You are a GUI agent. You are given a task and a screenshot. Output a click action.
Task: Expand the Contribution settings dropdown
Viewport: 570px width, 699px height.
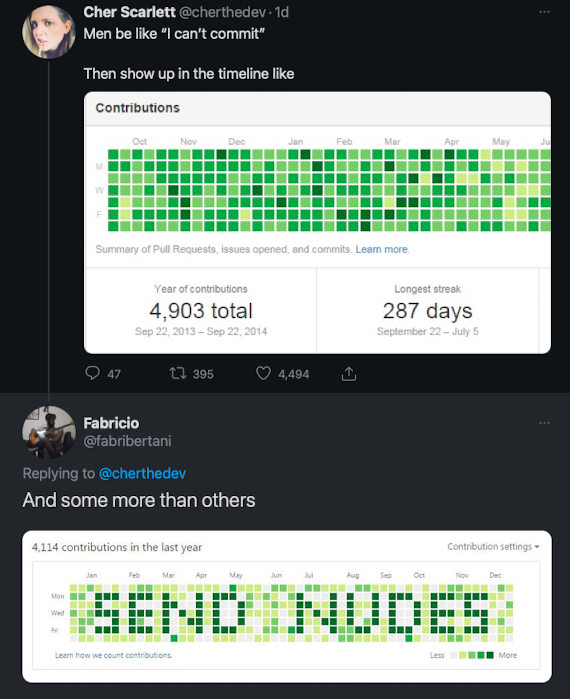493,547
